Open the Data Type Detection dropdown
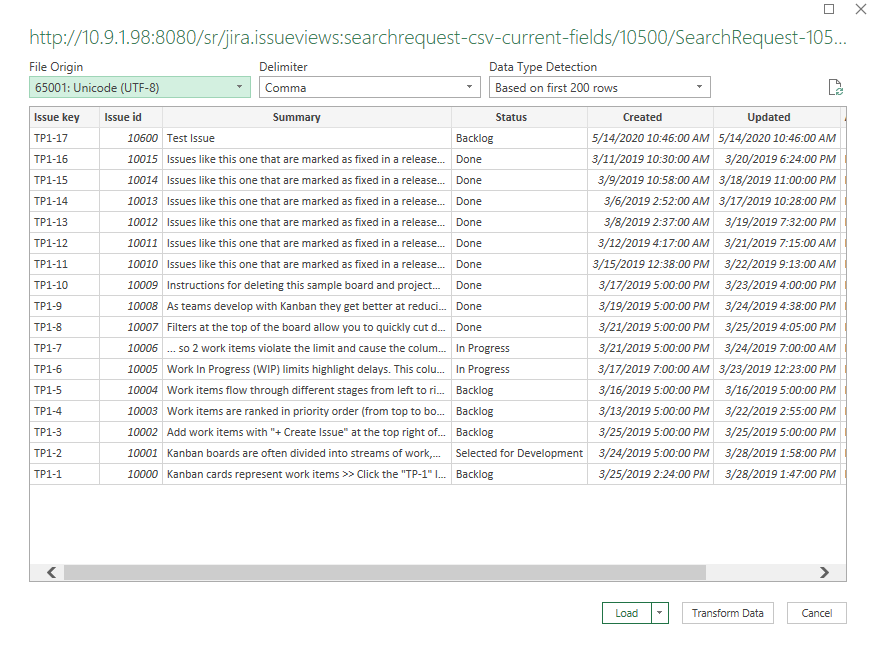The image size is (872, 649). [600, 88]
